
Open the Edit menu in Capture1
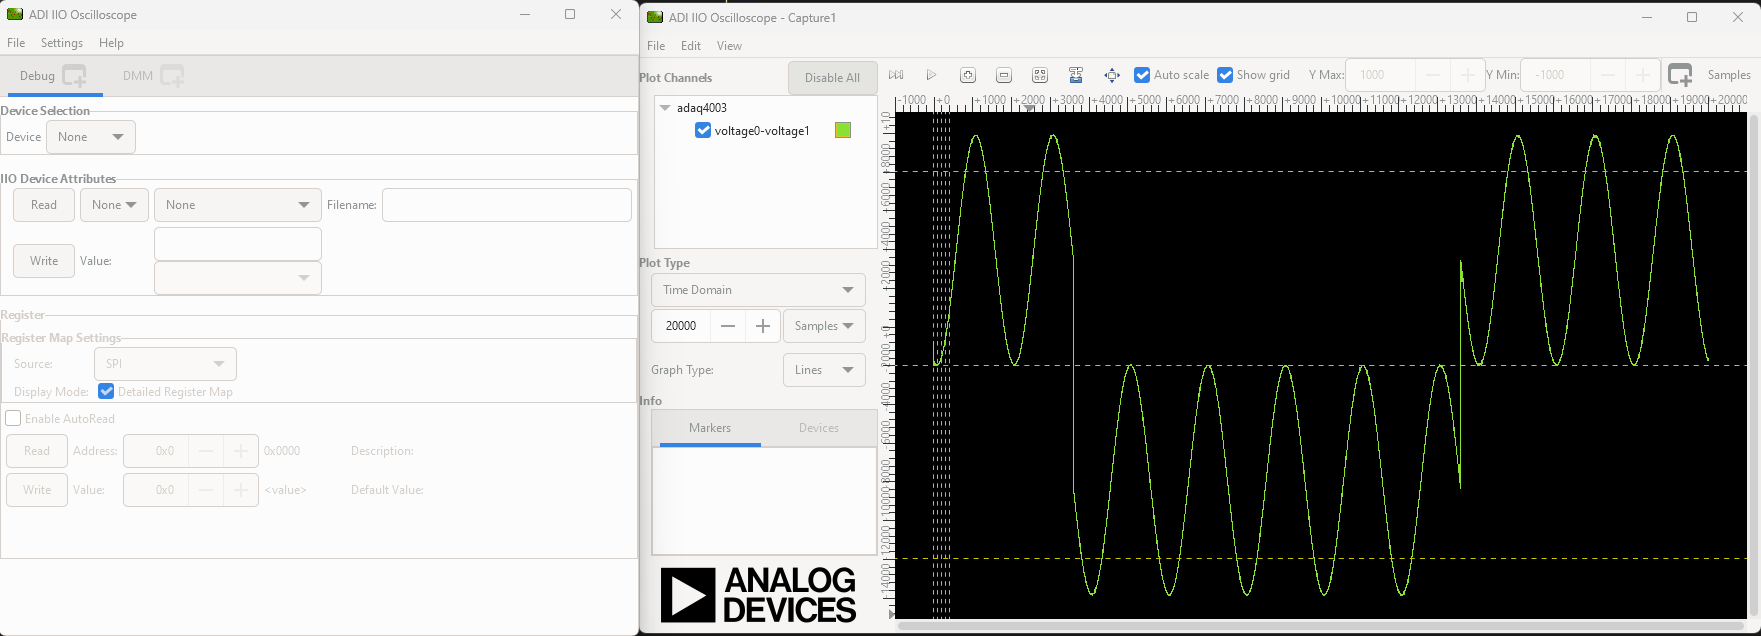tap(691, 46)
